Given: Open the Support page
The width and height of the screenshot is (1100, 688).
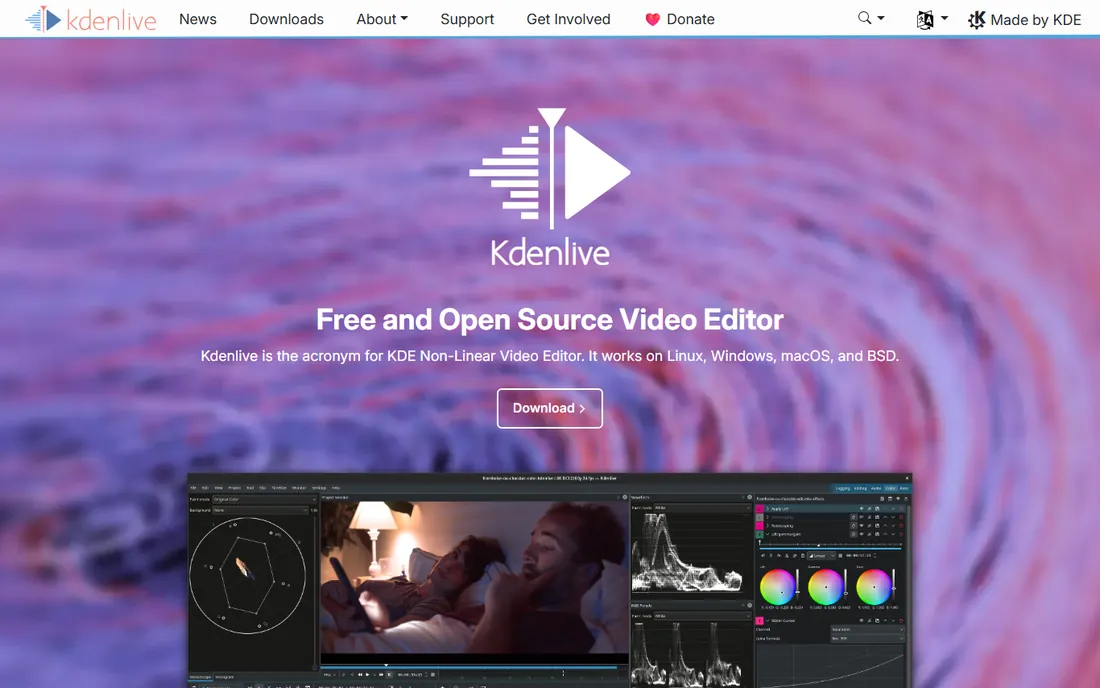Looking at the screenshot, I should click(x=467, y=19).
